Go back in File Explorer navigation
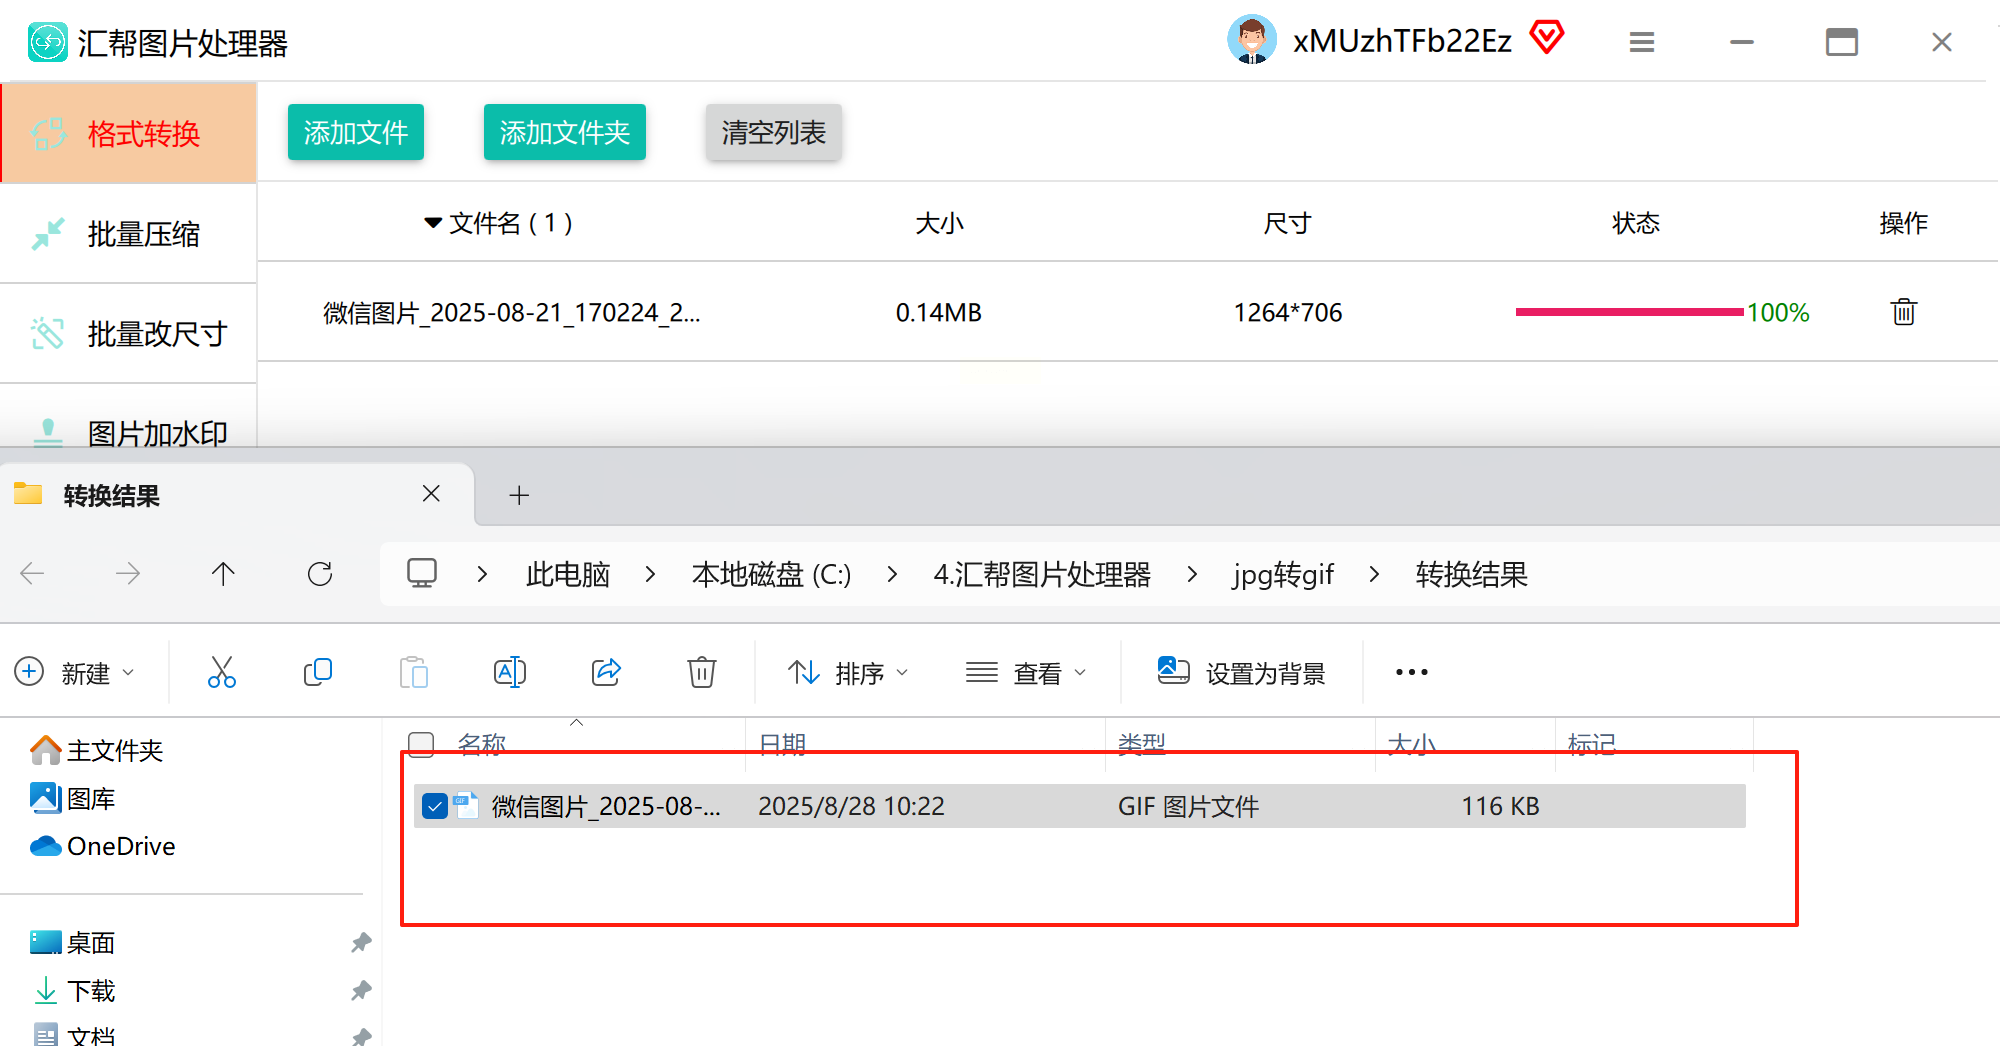 (x=33, y=574)
